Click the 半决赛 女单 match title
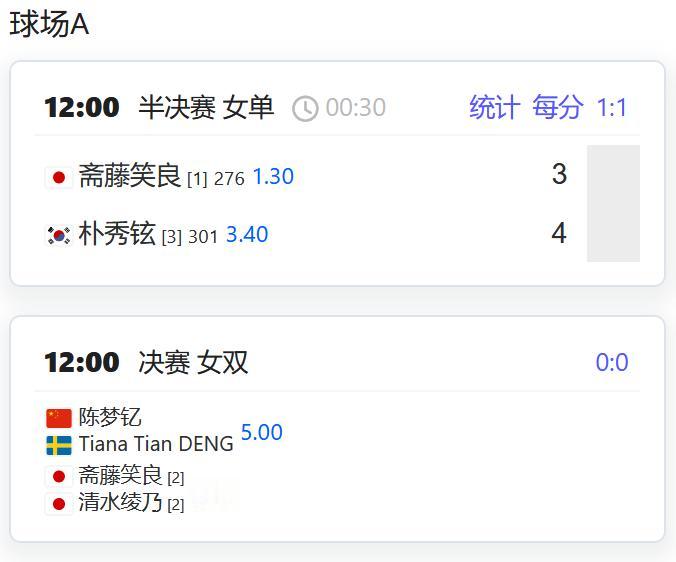 point(206,108)
